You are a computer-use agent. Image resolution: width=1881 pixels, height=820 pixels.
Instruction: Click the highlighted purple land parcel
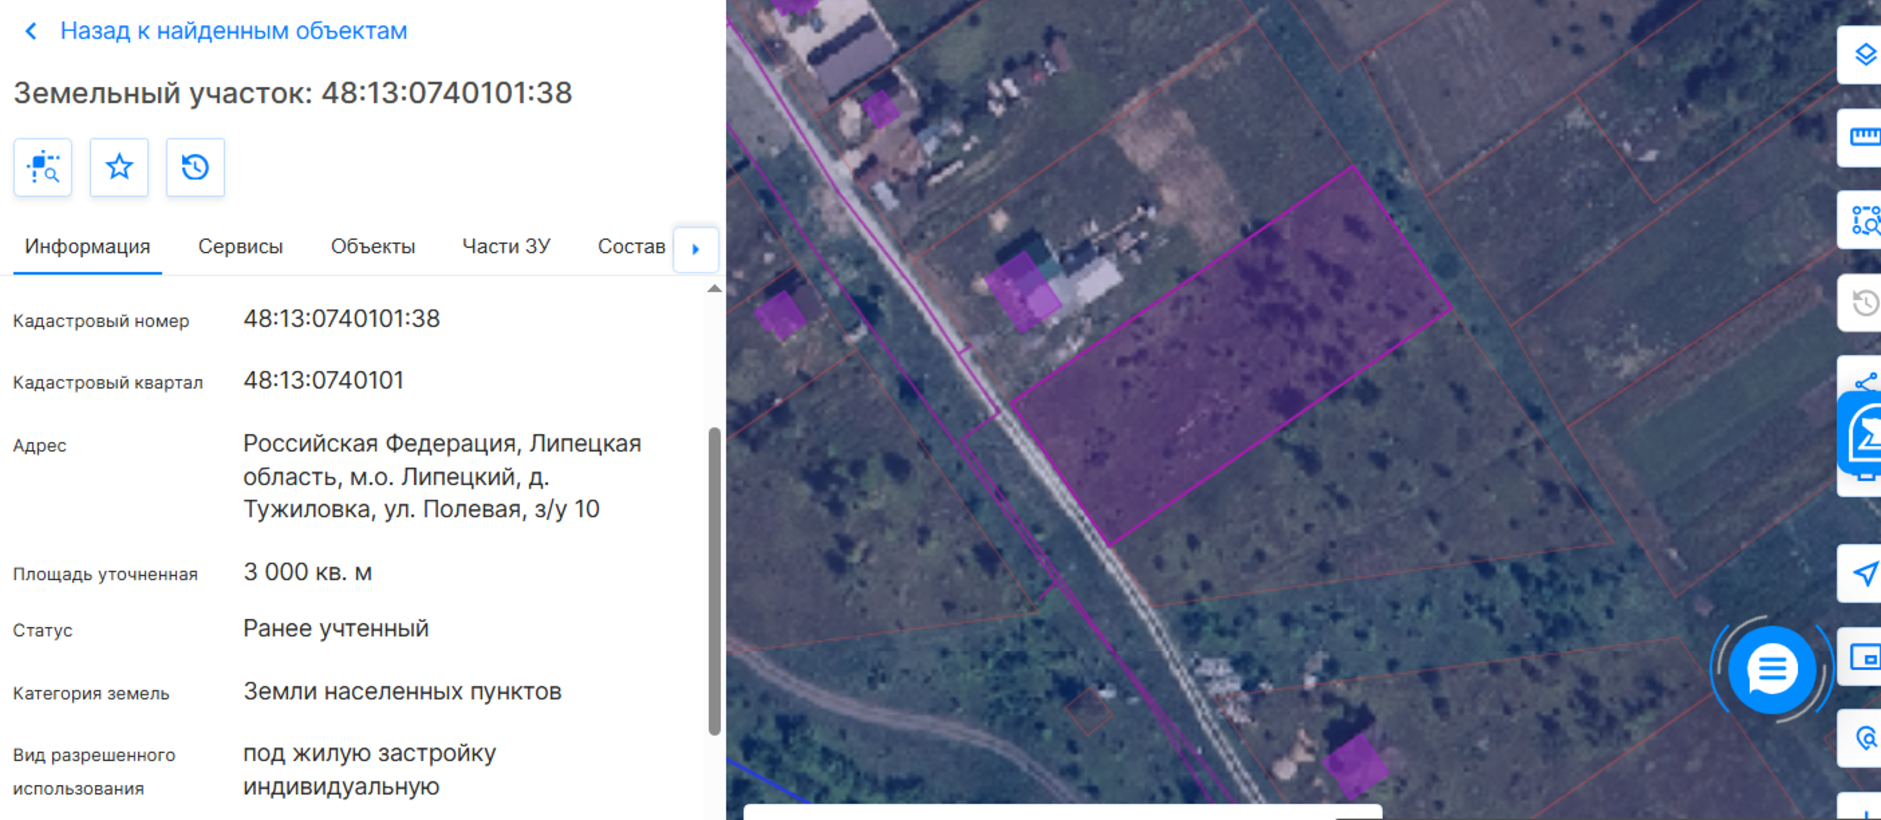coord(1230,355)
